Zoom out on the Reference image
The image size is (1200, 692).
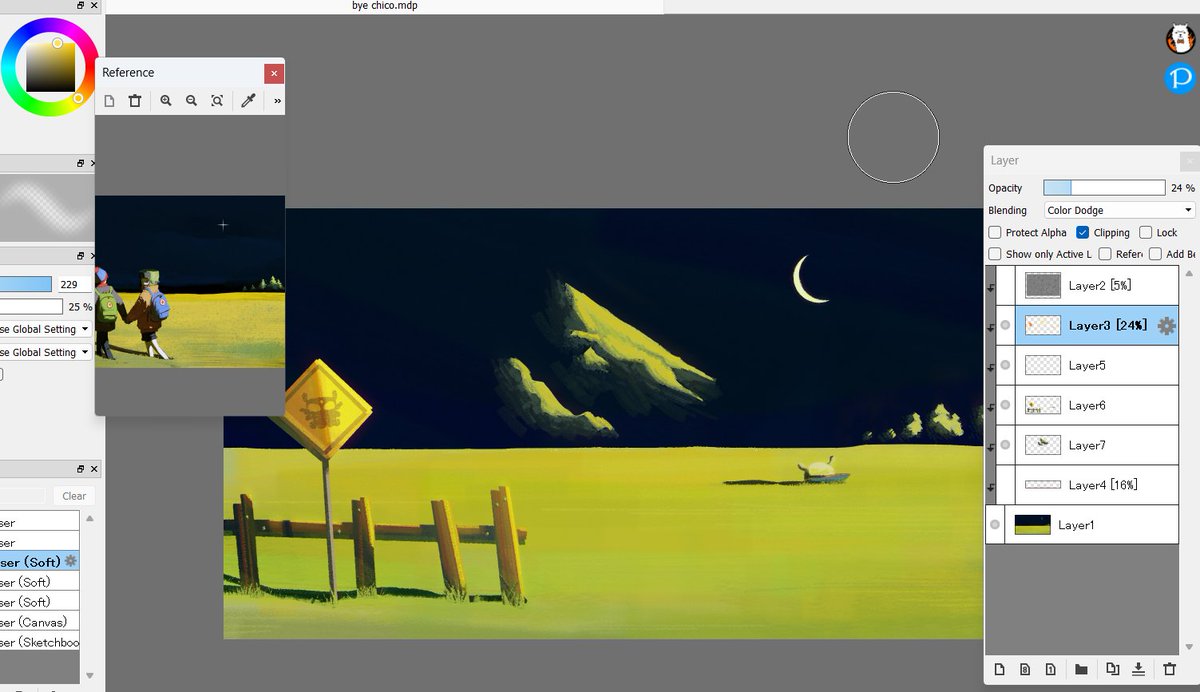click(x=191, y=101)
